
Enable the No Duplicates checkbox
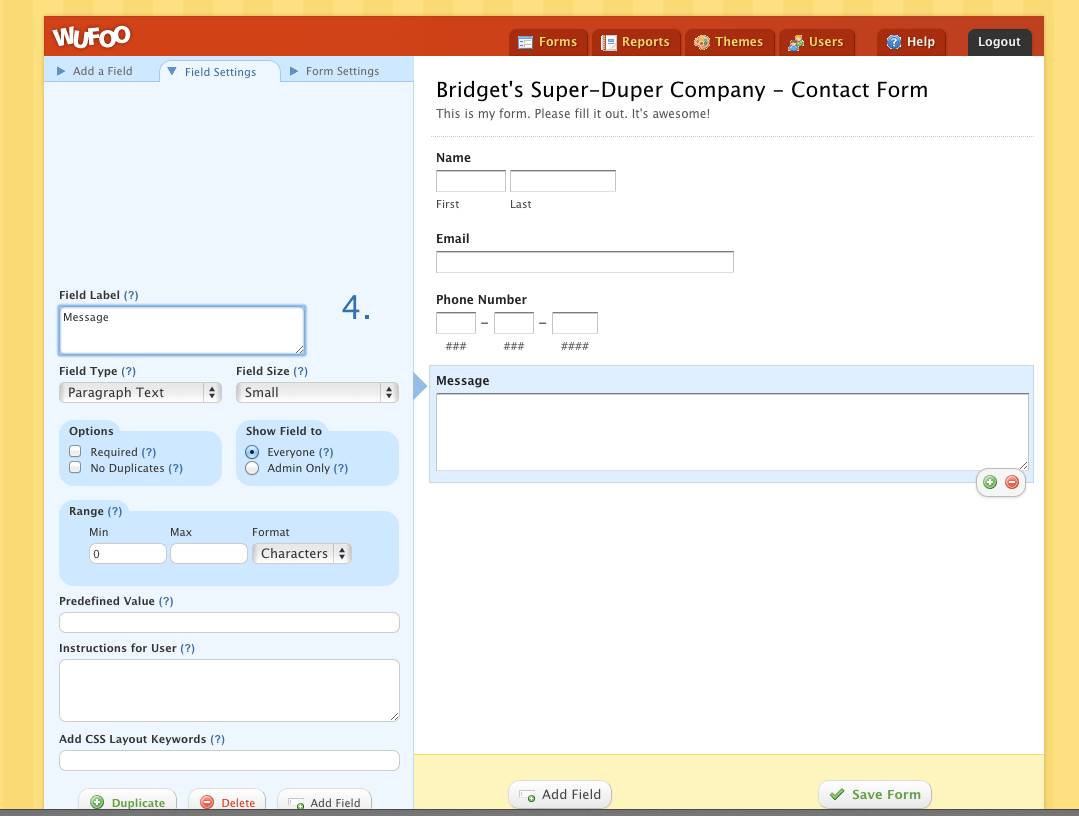coord(76,467)
